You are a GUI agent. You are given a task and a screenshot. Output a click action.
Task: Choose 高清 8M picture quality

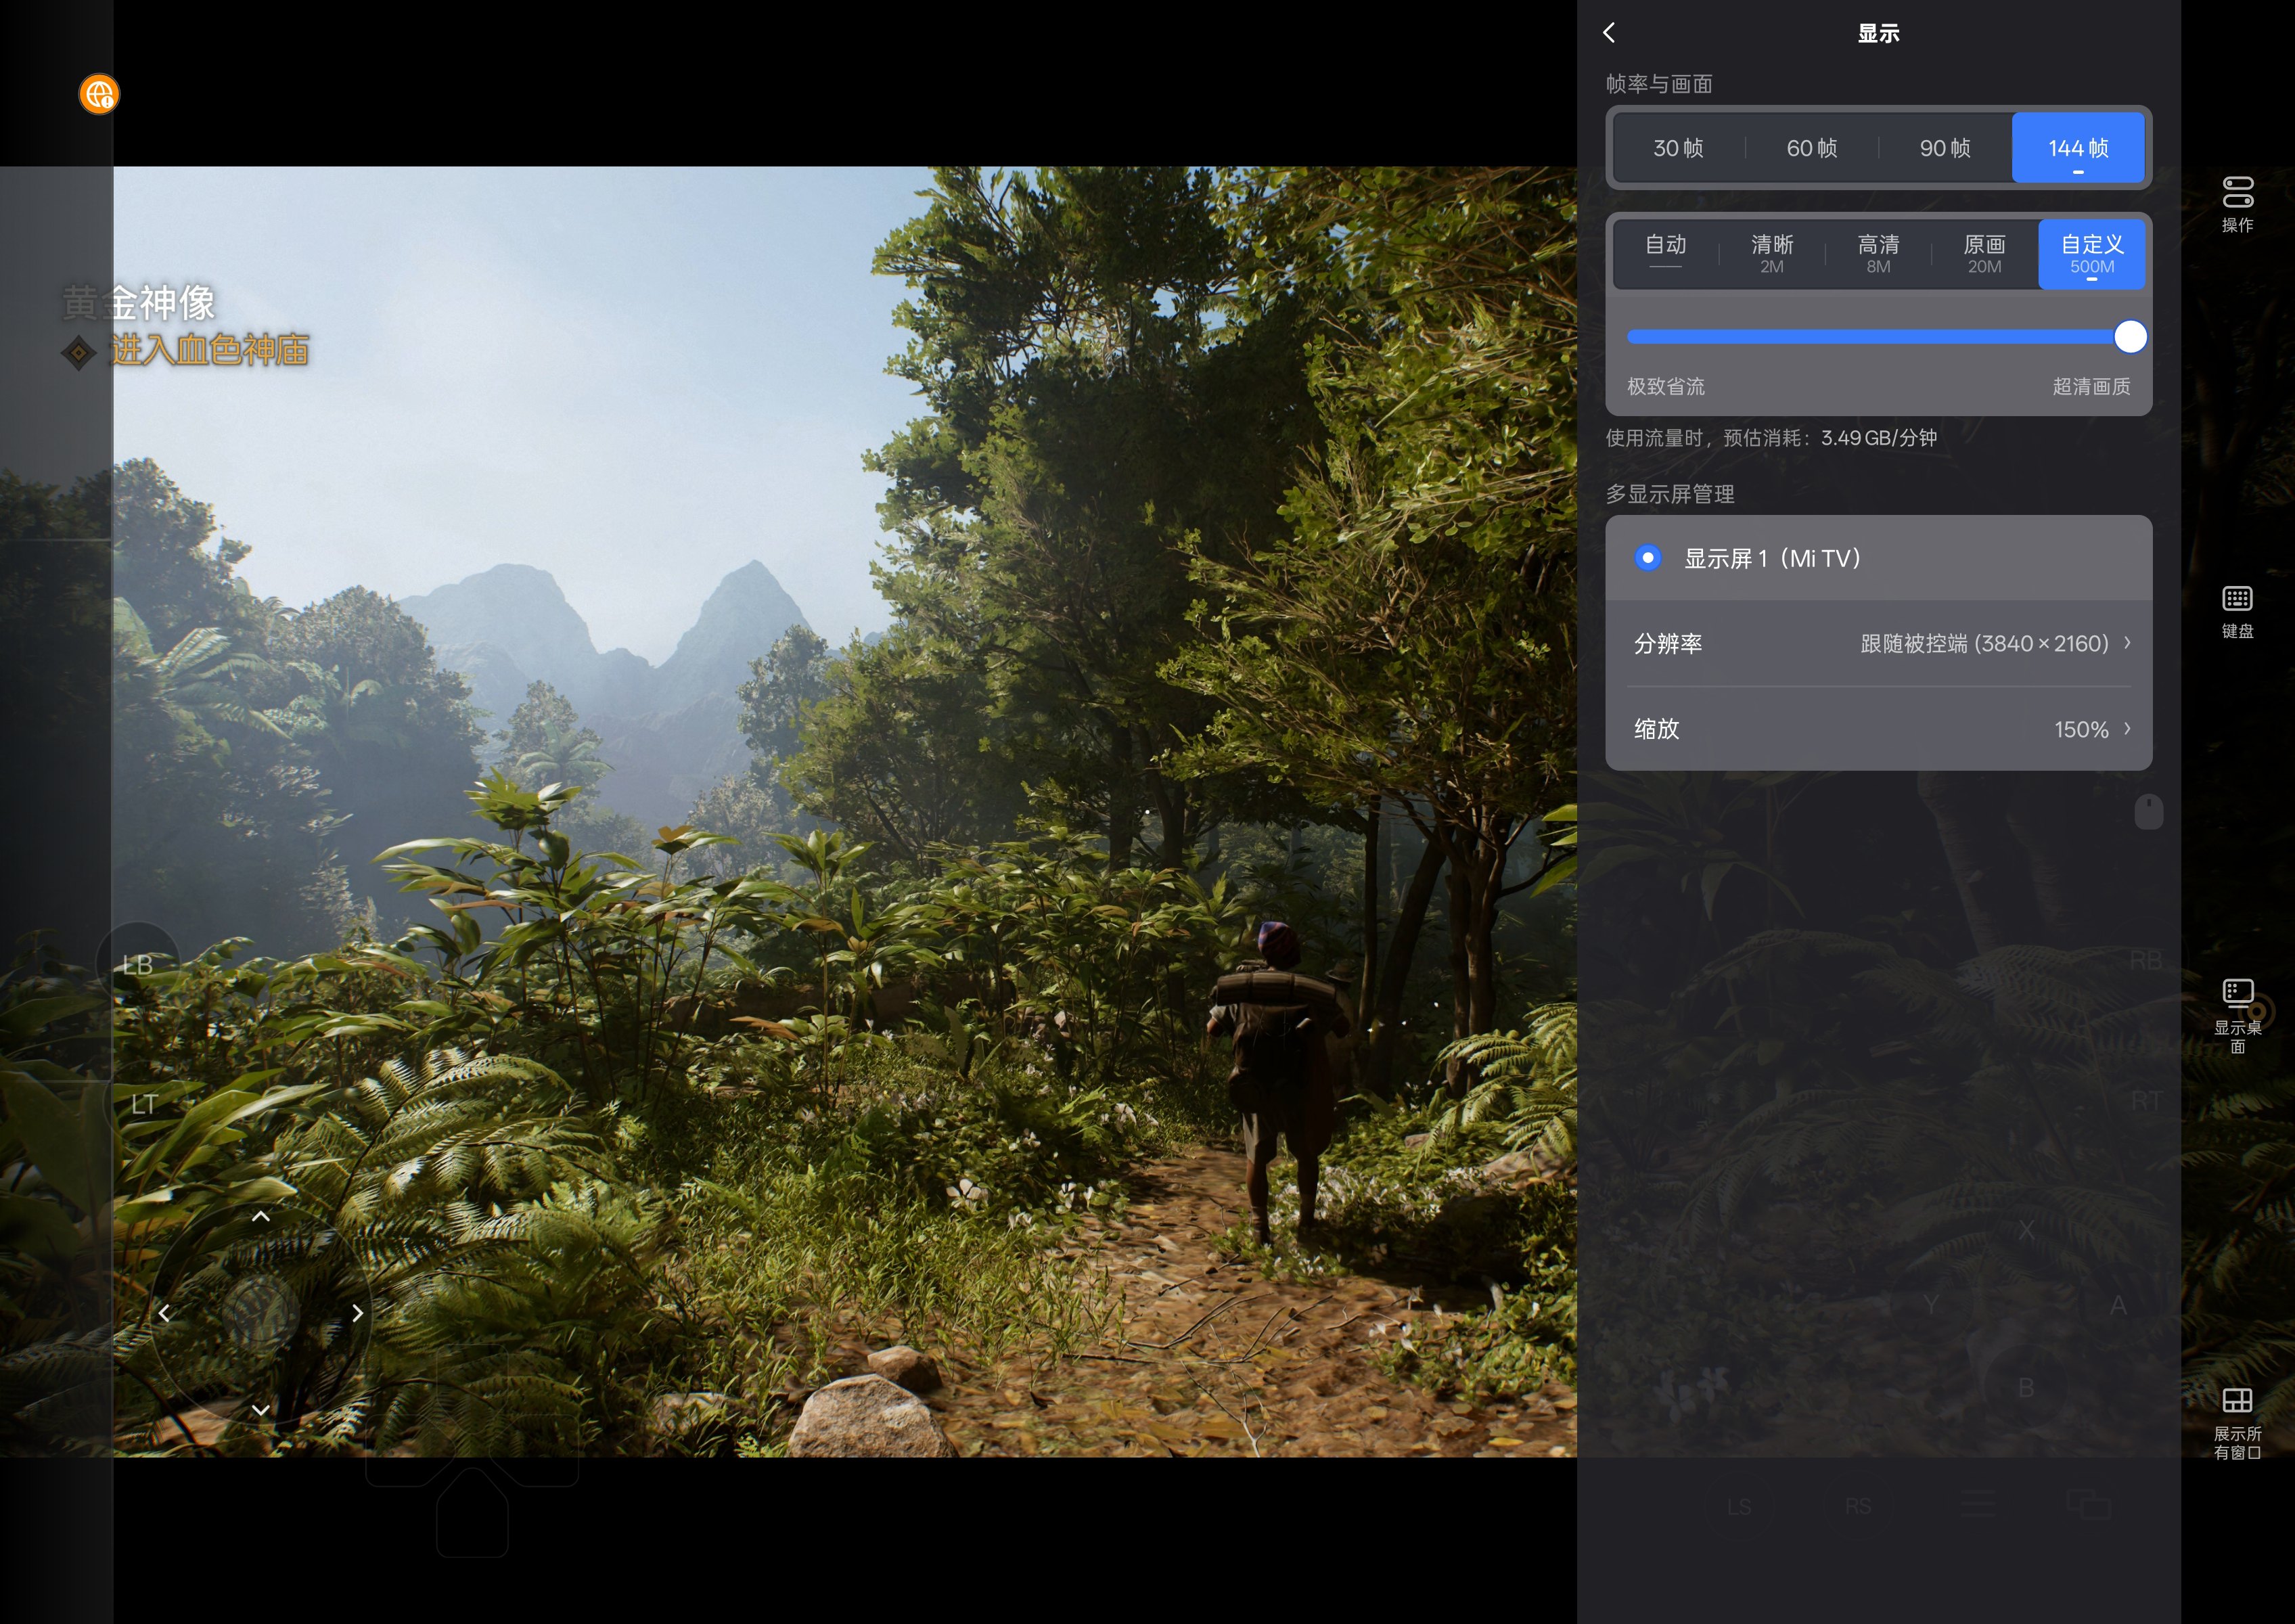[x=1878, y=254]
